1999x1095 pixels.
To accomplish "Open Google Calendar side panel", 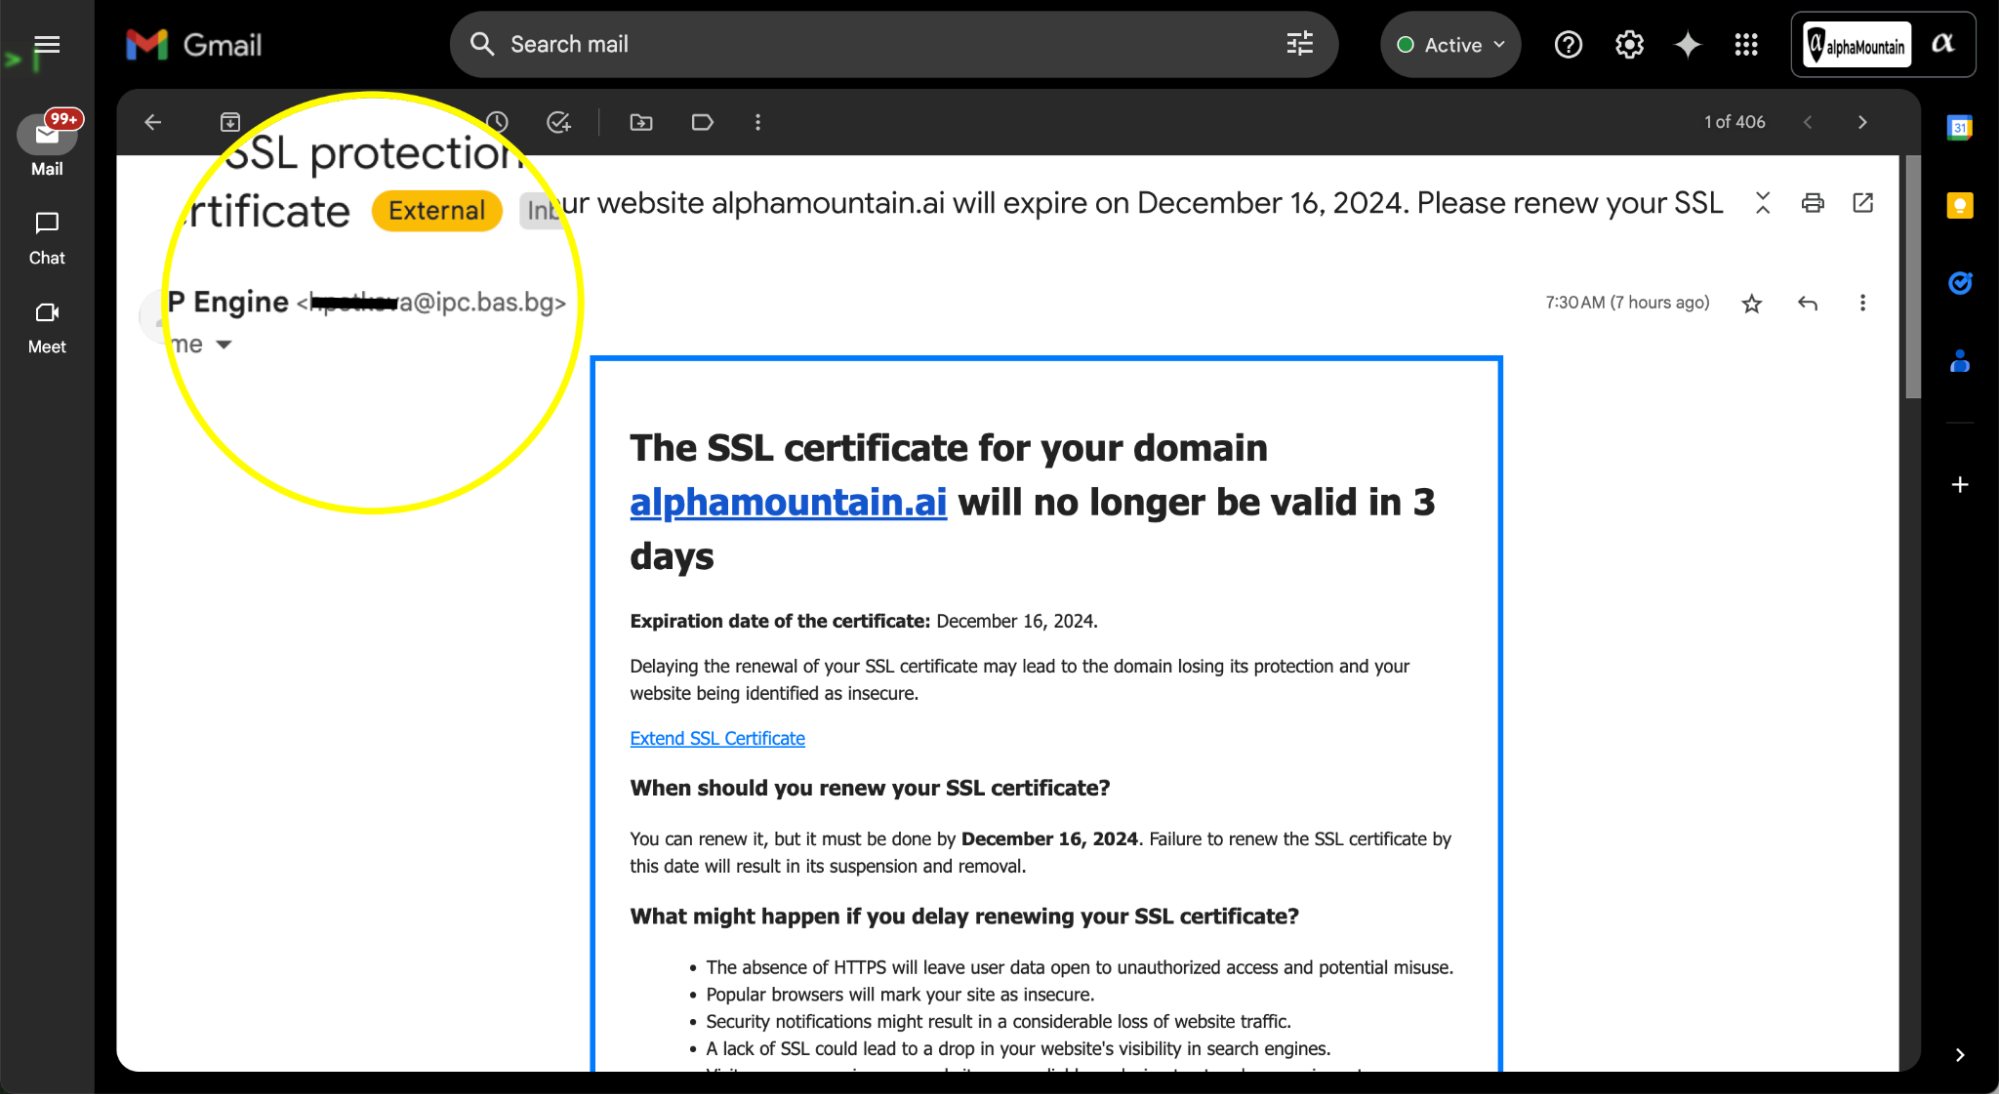I will [1959, 127].
